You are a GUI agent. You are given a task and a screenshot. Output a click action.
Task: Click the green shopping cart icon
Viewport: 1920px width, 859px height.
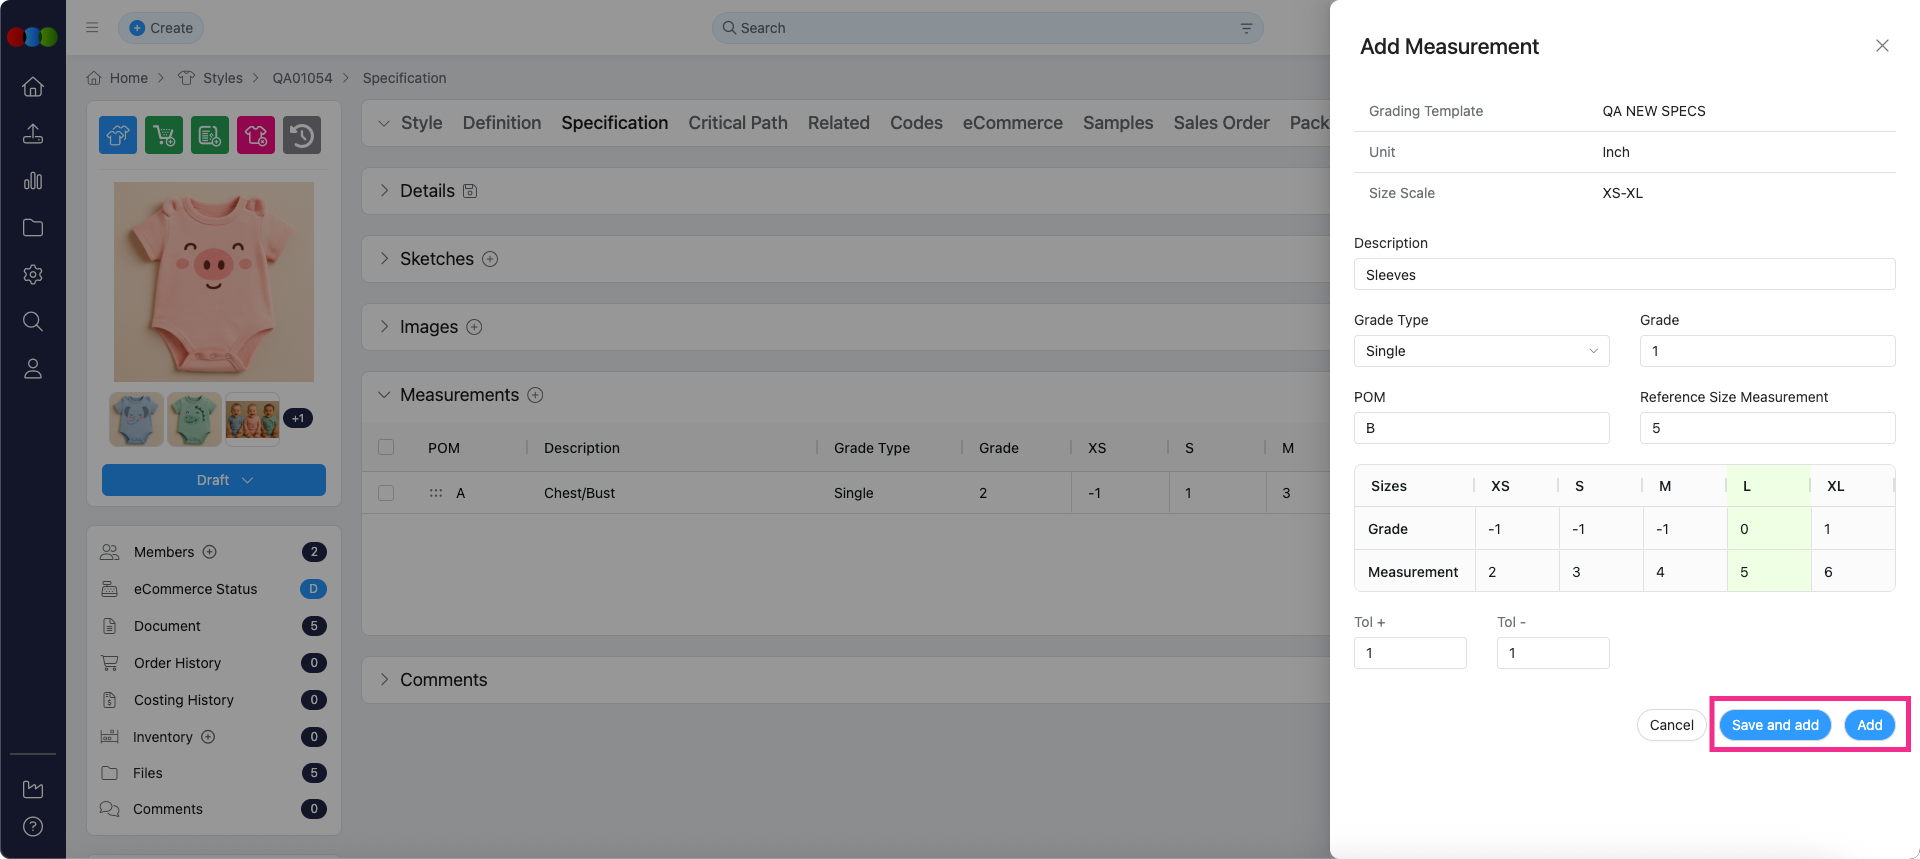tap(164, 135)
